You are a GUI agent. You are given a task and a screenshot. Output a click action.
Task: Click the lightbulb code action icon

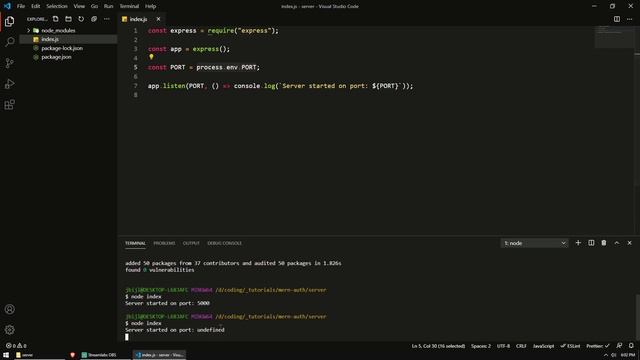(x=151, y=57)
